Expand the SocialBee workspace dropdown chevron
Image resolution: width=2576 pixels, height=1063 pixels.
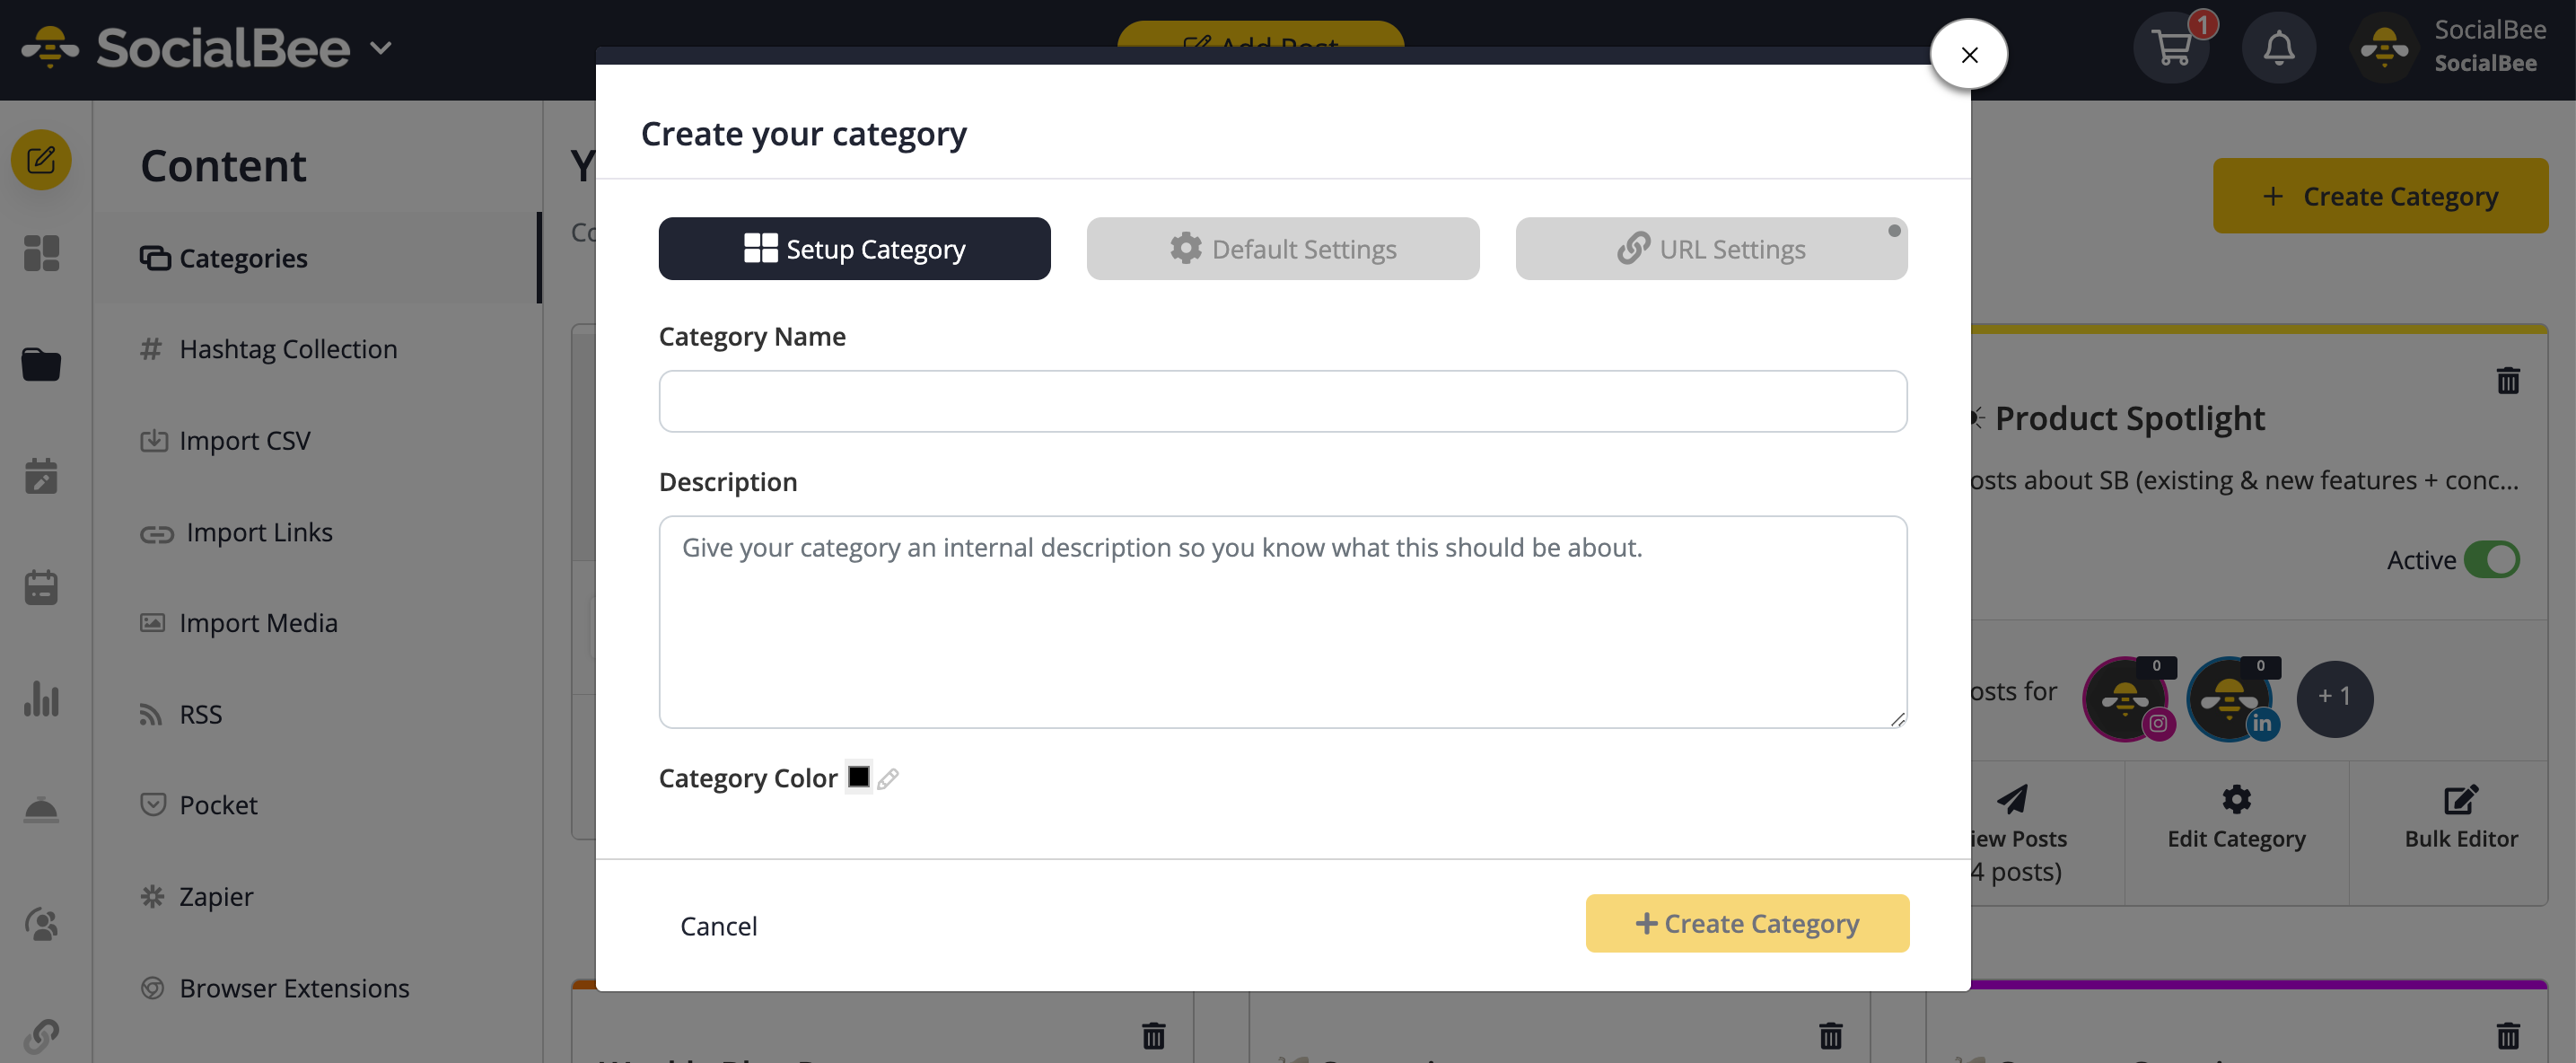pyautogui.click(x=381, y=47)
